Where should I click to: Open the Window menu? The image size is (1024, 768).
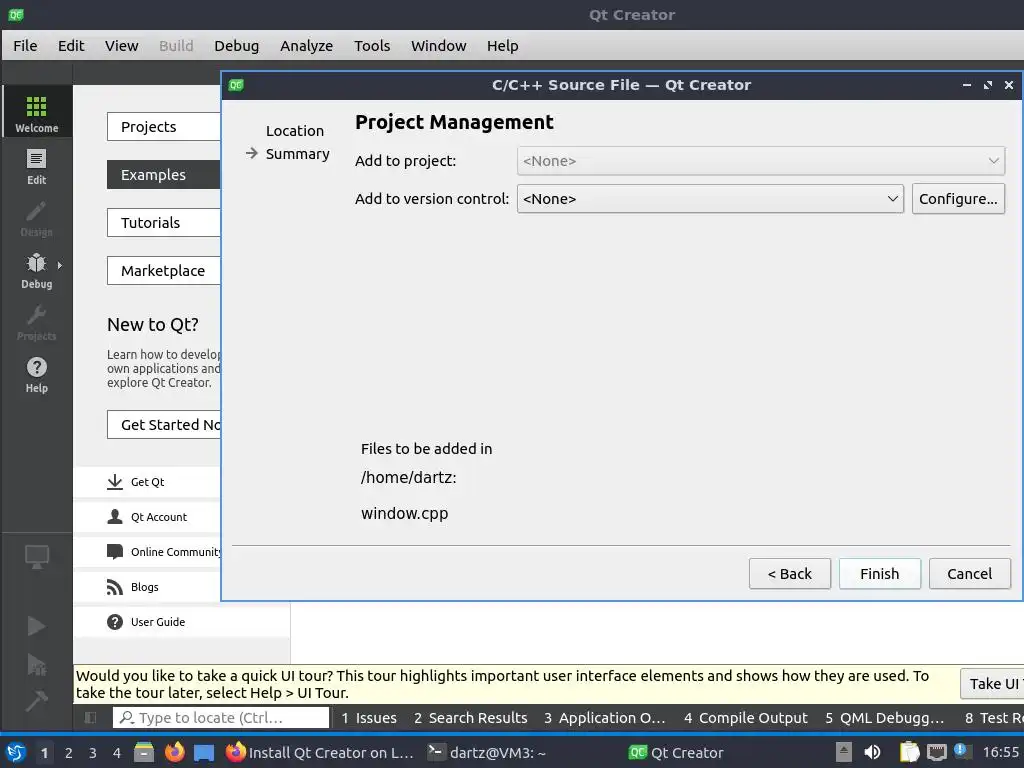(x=438, y=46)
